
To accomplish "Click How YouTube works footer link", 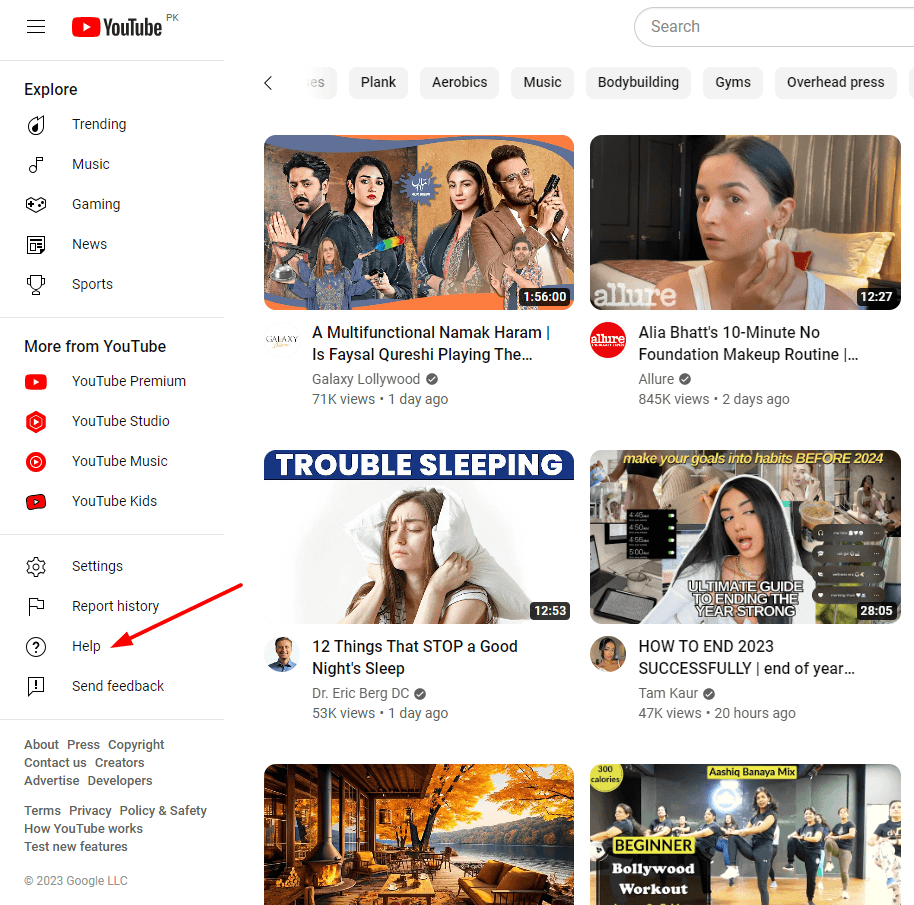I will pos(83,829).
